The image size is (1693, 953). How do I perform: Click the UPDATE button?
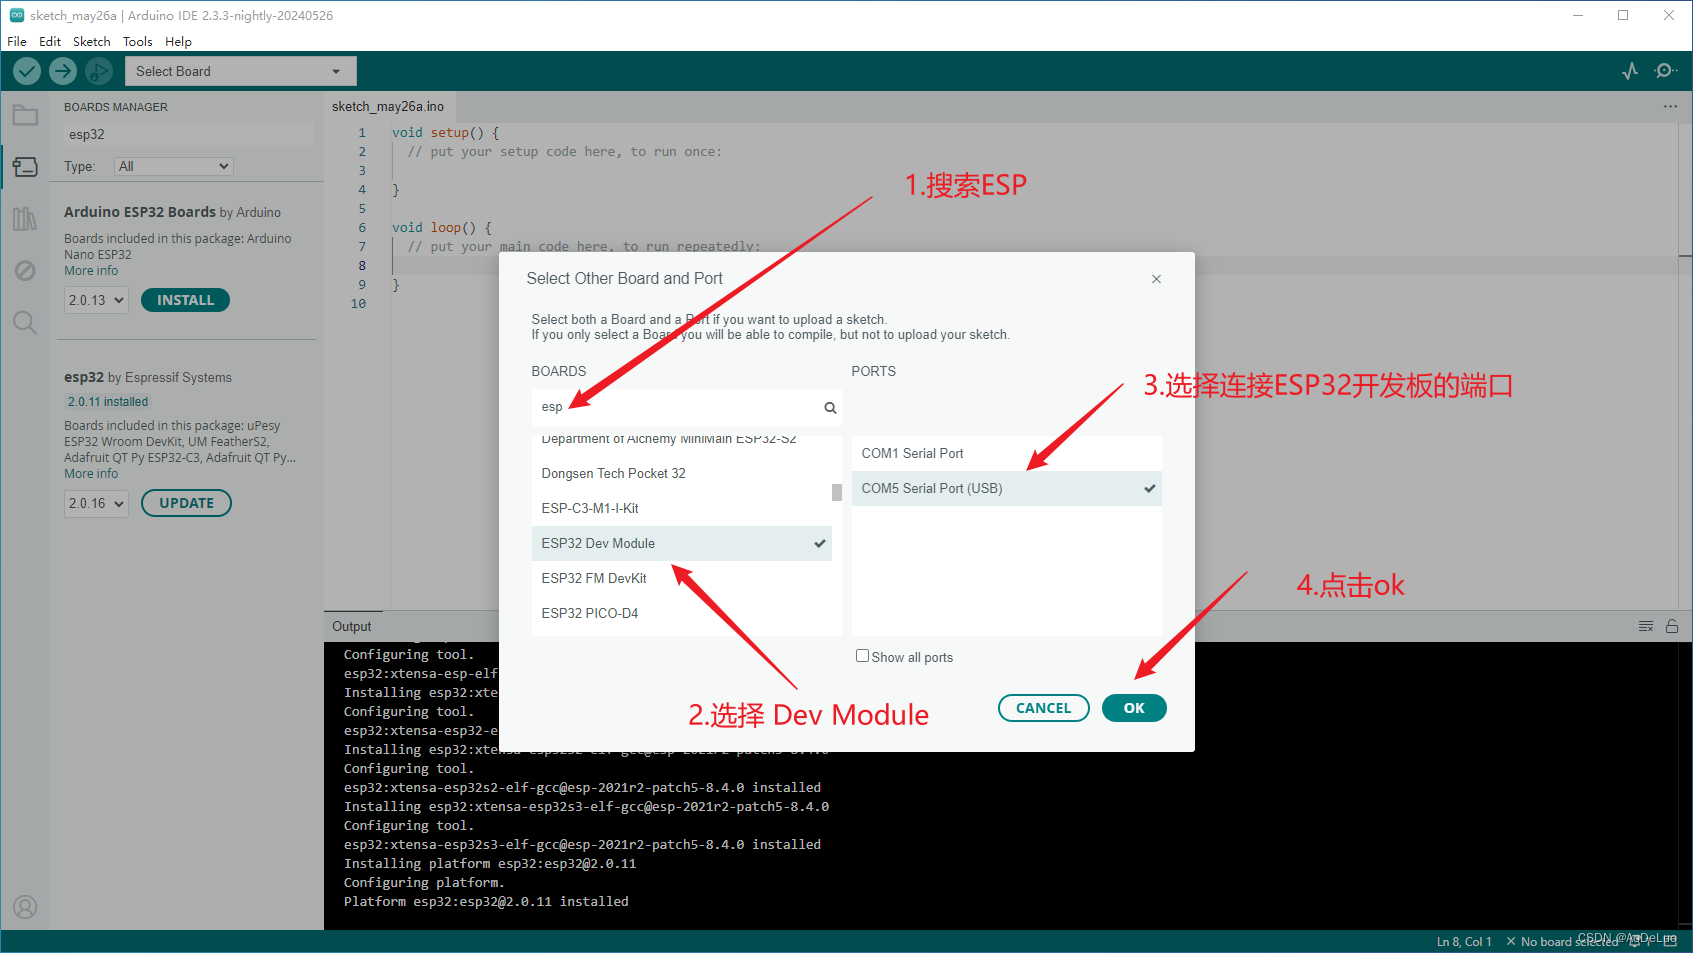[186, 503]
